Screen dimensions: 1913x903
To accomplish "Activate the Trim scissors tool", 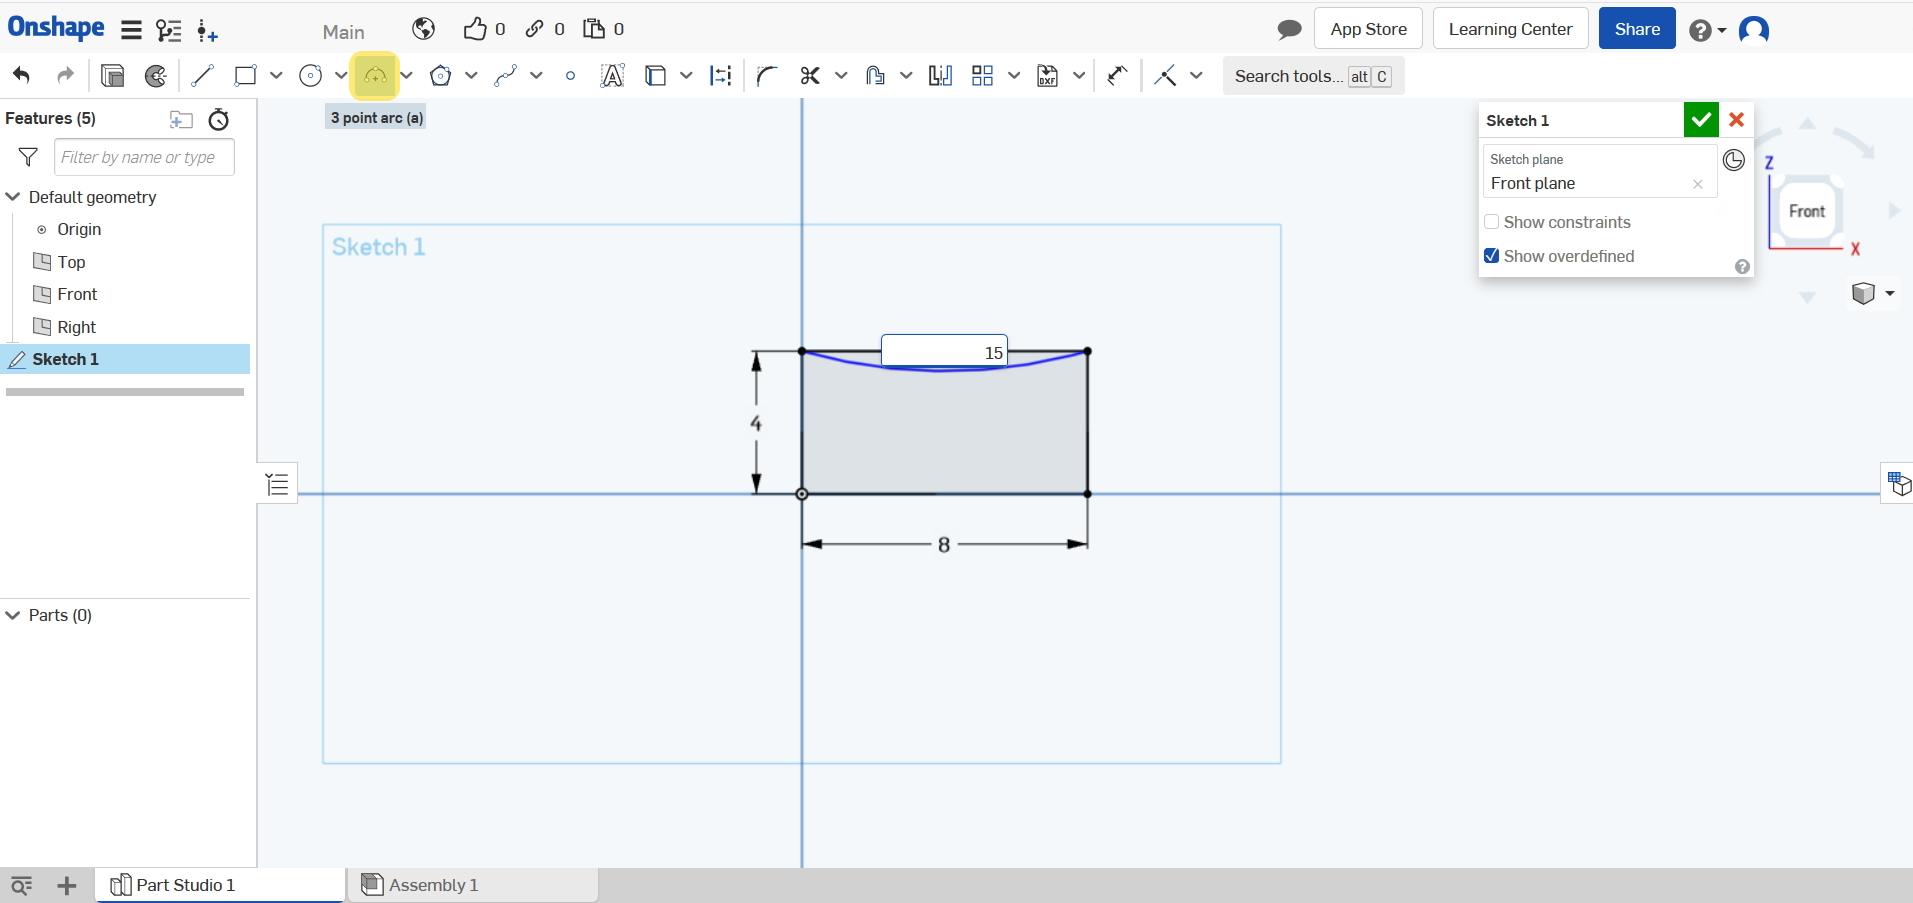I will 810,76.
